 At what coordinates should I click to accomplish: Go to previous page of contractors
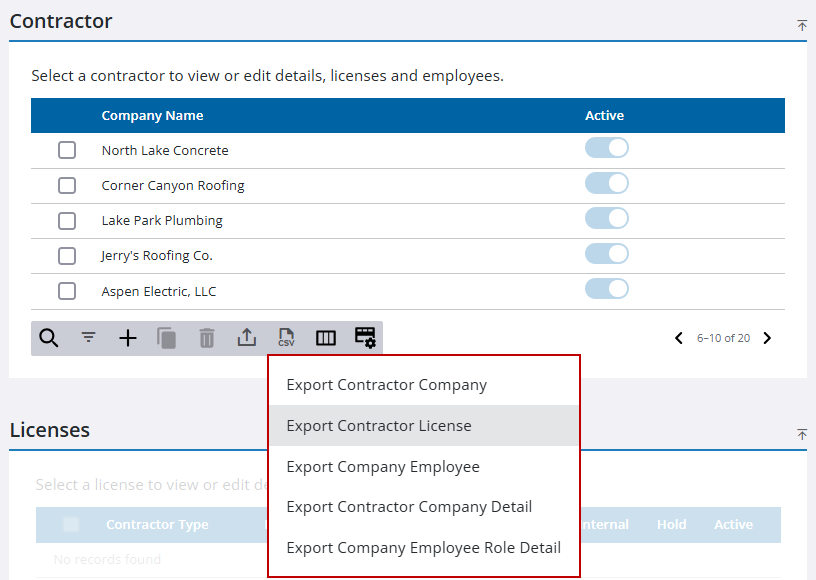[x=680, y=338]
